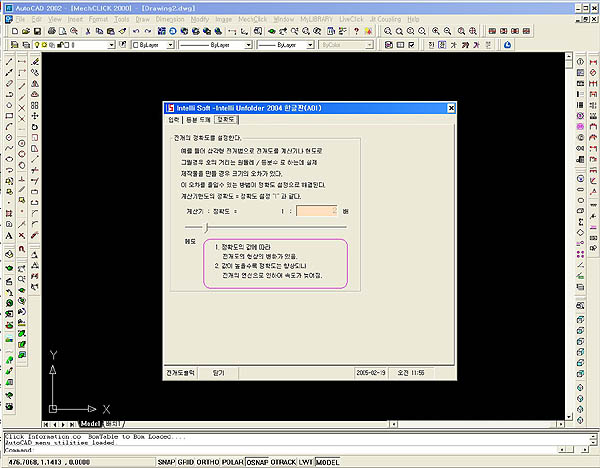Screen dimensions: 600x468
Task: Toggle GRID display in the status bar
Action: [x=186, y=462]
